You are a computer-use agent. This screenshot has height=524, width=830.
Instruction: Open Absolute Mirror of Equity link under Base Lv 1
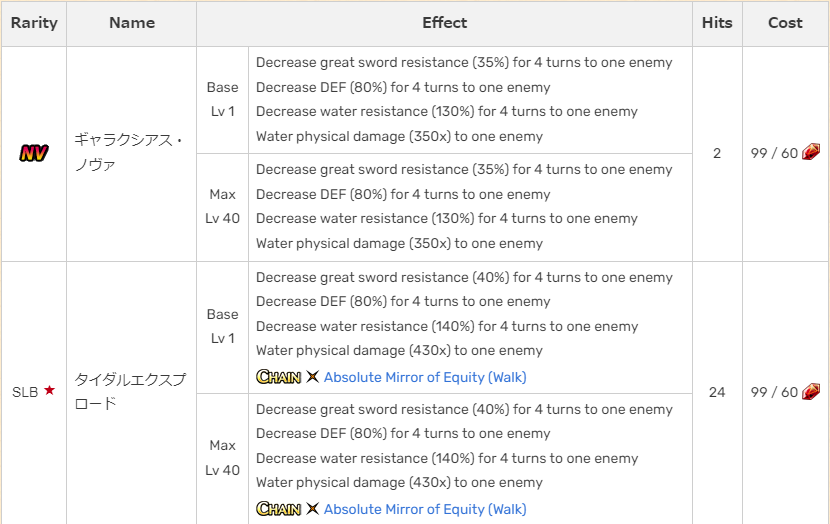click(x=425, y=377)
